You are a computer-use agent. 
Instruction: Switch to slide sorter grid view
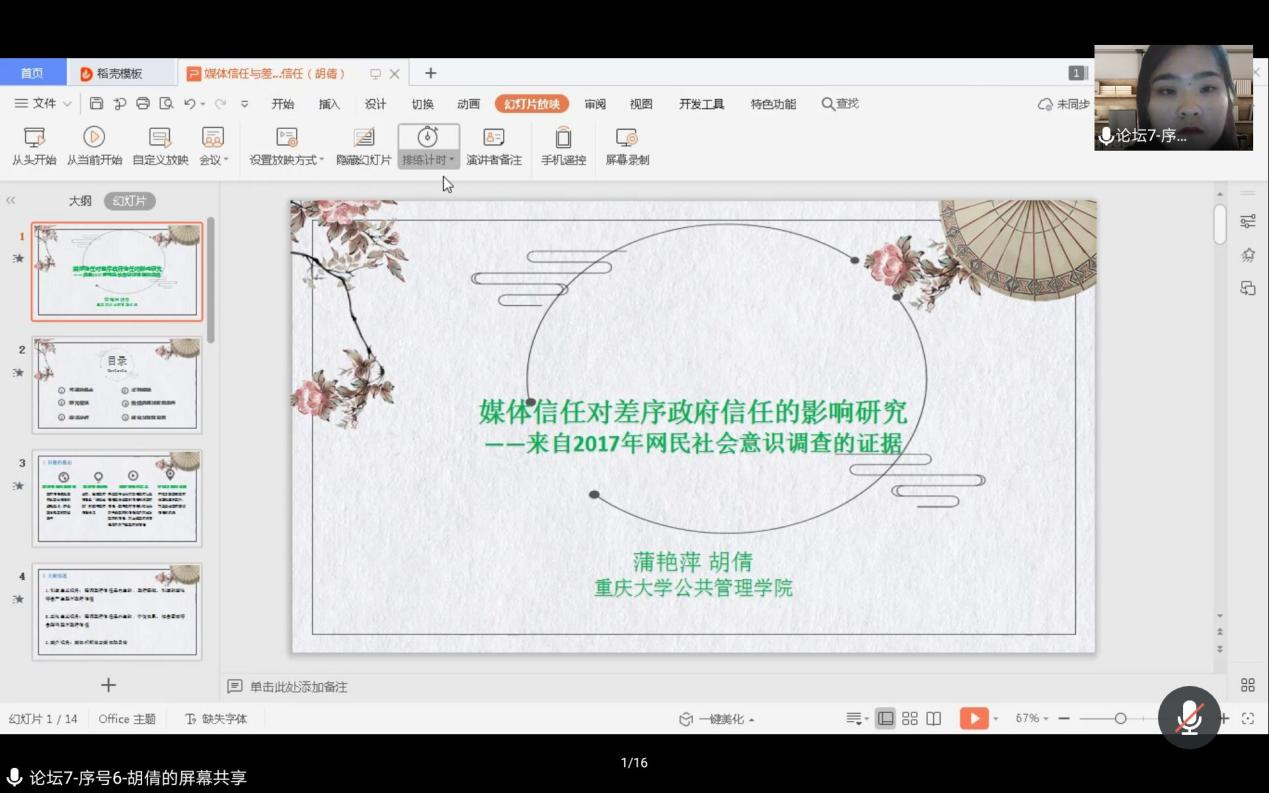910,718
